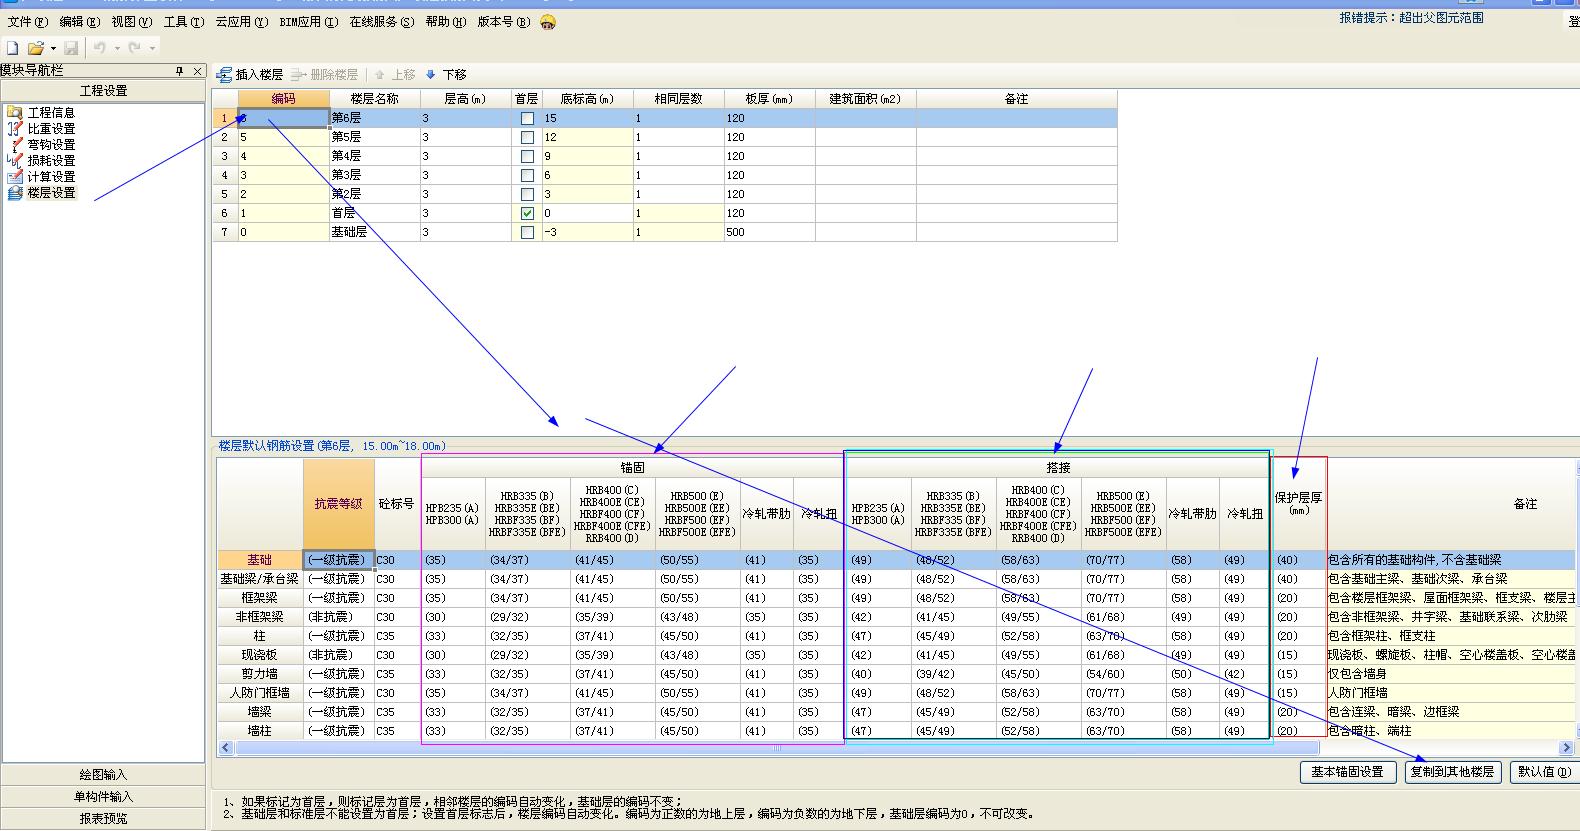
Task: Click the 下移 down-arrow icon
Action: pyautogui.click(x=431, y=75)
